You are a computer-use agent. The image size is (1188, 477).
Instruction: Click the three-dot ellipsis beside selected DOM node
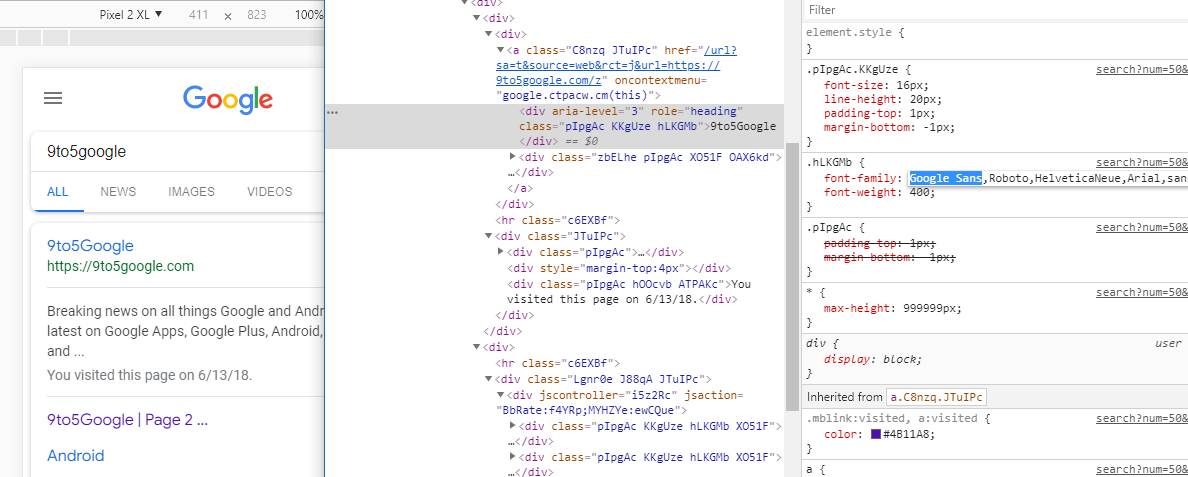tap(333, 112)
